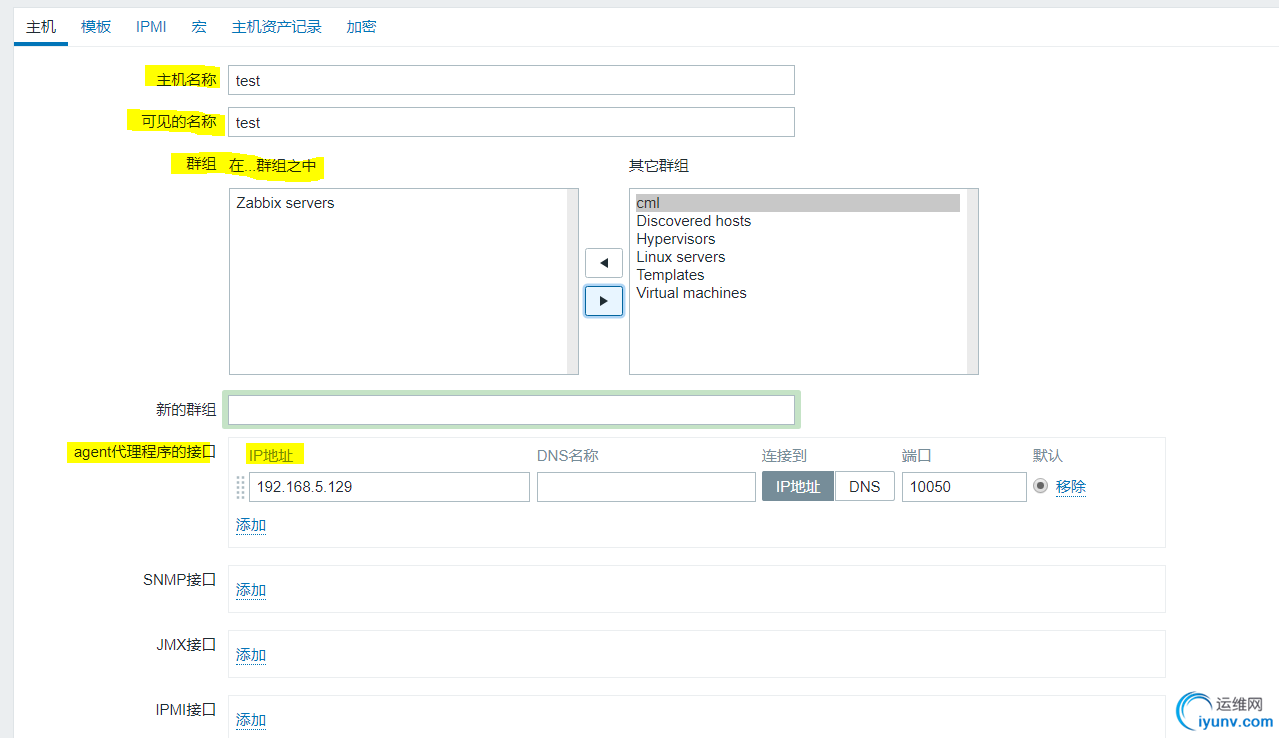Select the 默认 radio button
The image size is (1279, 738).
pyautogui.click(x=1041, y=486)
